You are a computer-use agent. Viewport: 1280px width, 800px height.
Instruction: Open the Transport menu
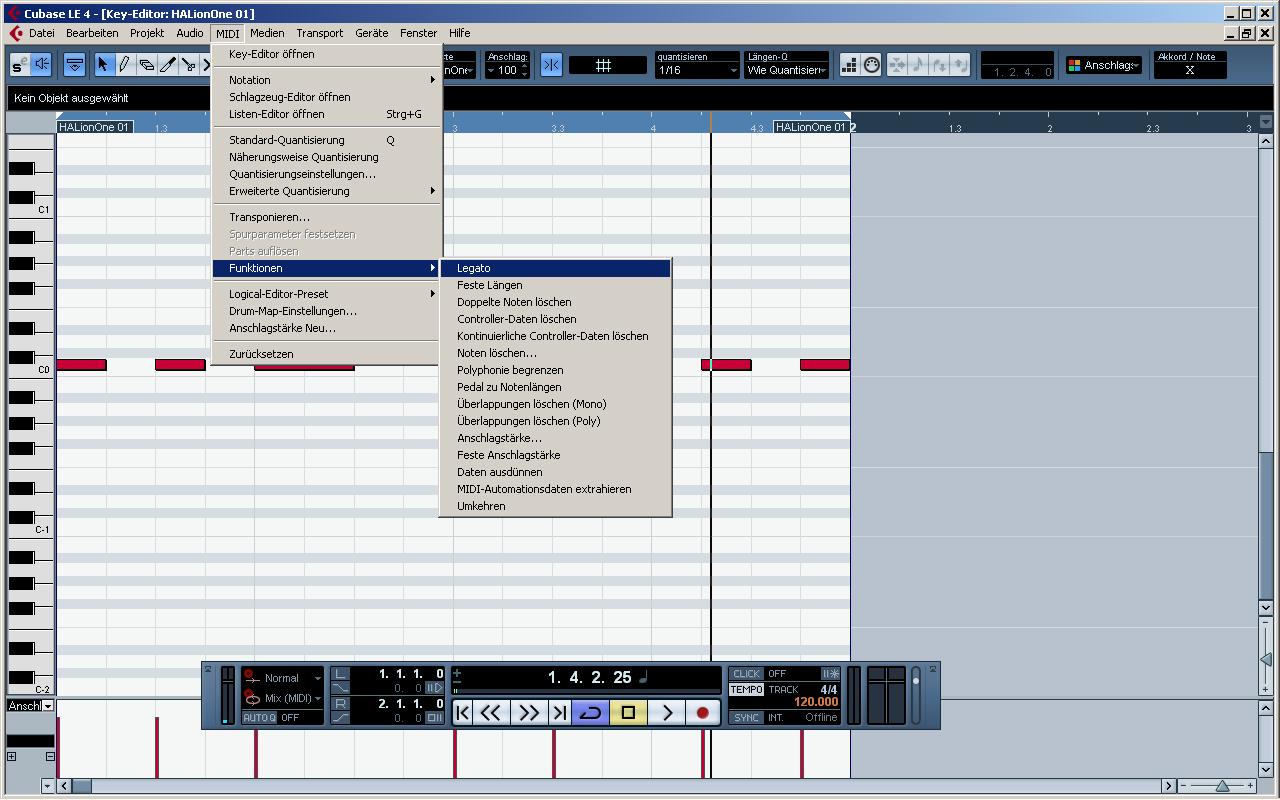tap(320, 33)
